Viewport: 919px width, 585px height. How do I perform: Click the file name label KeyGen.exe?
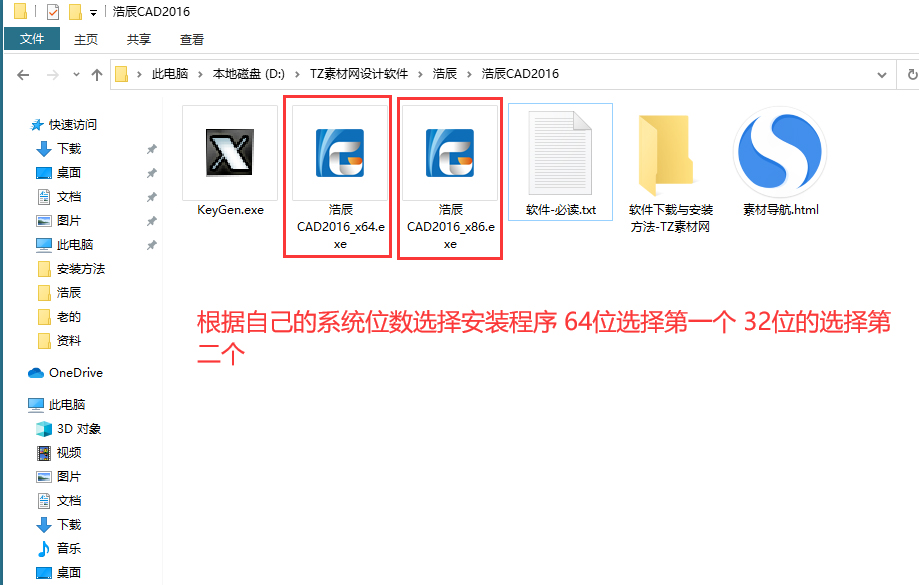[x=230, y=210]
